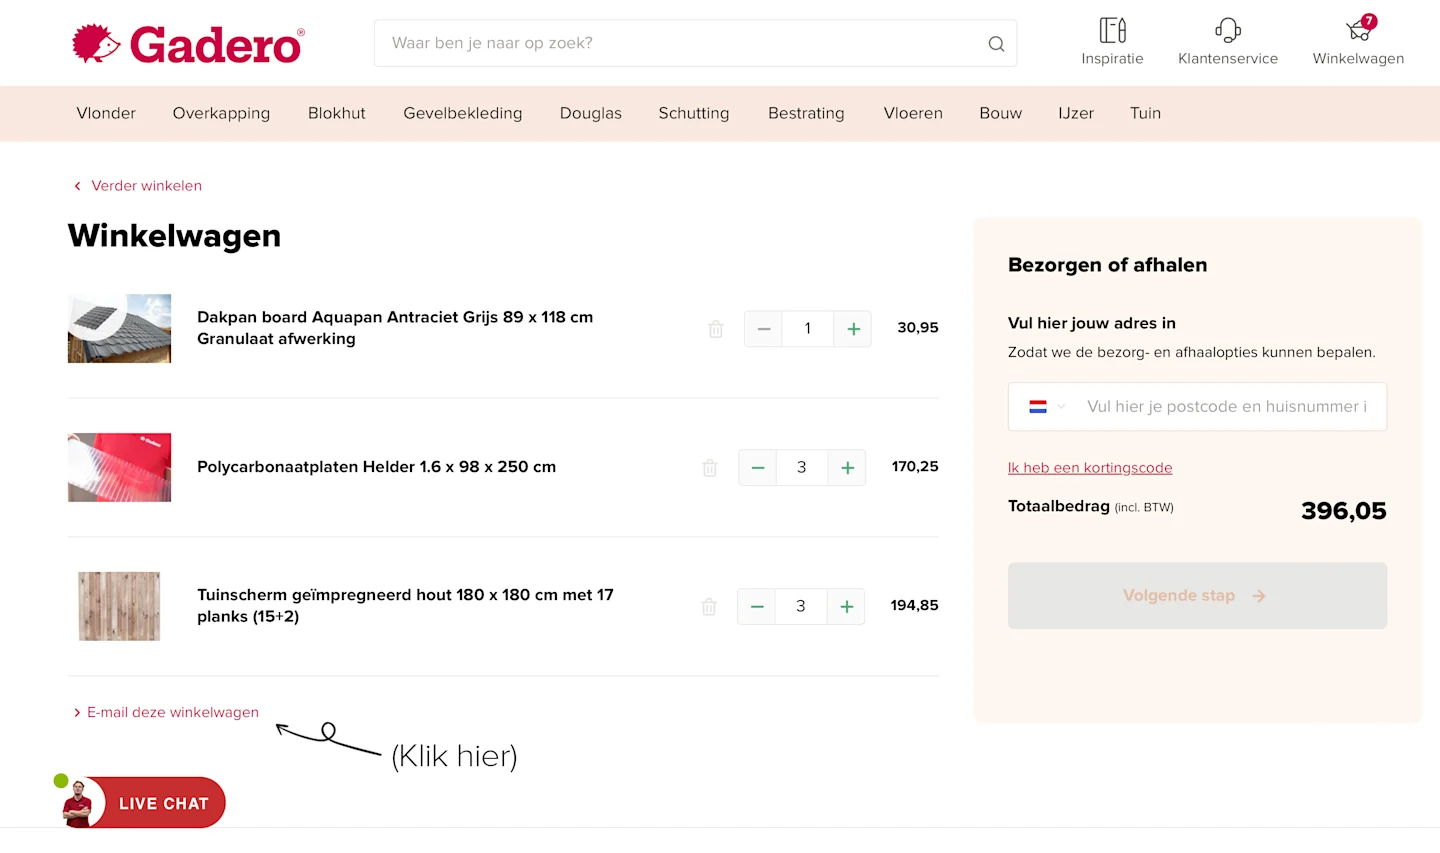Decrease quantity of Polycarbonaatplaten
1440x853 pixels.
(758, 468)
